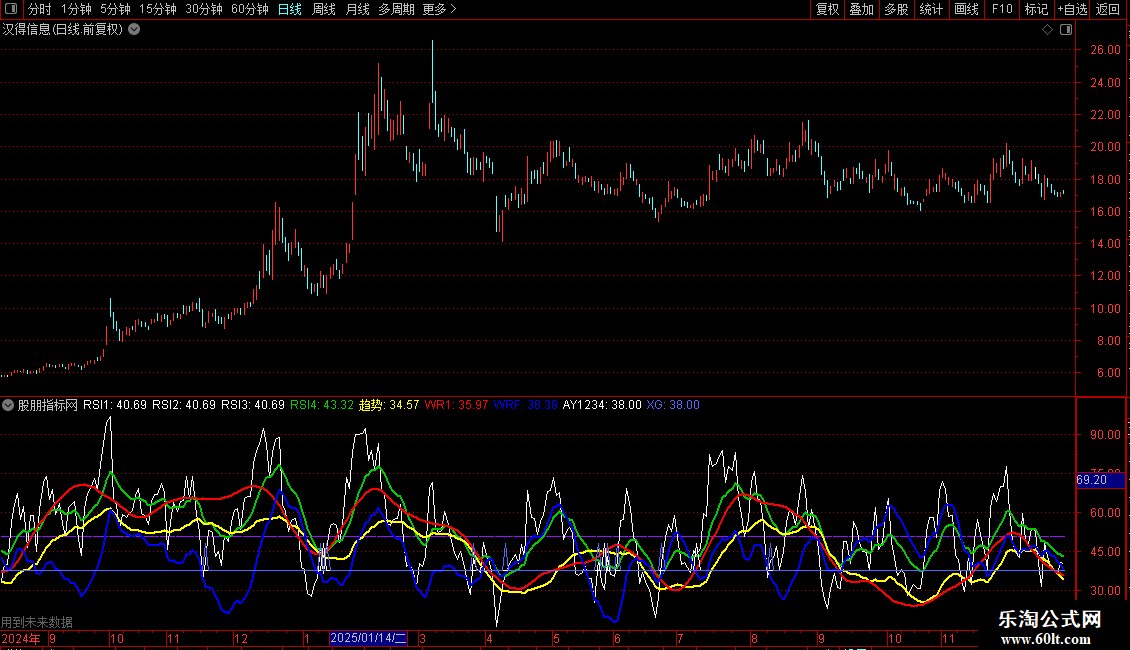This screenshot has height=650, width=1130.
Task: Click the yellow 趋势: 34.57 label
Action: pos(389,405)
